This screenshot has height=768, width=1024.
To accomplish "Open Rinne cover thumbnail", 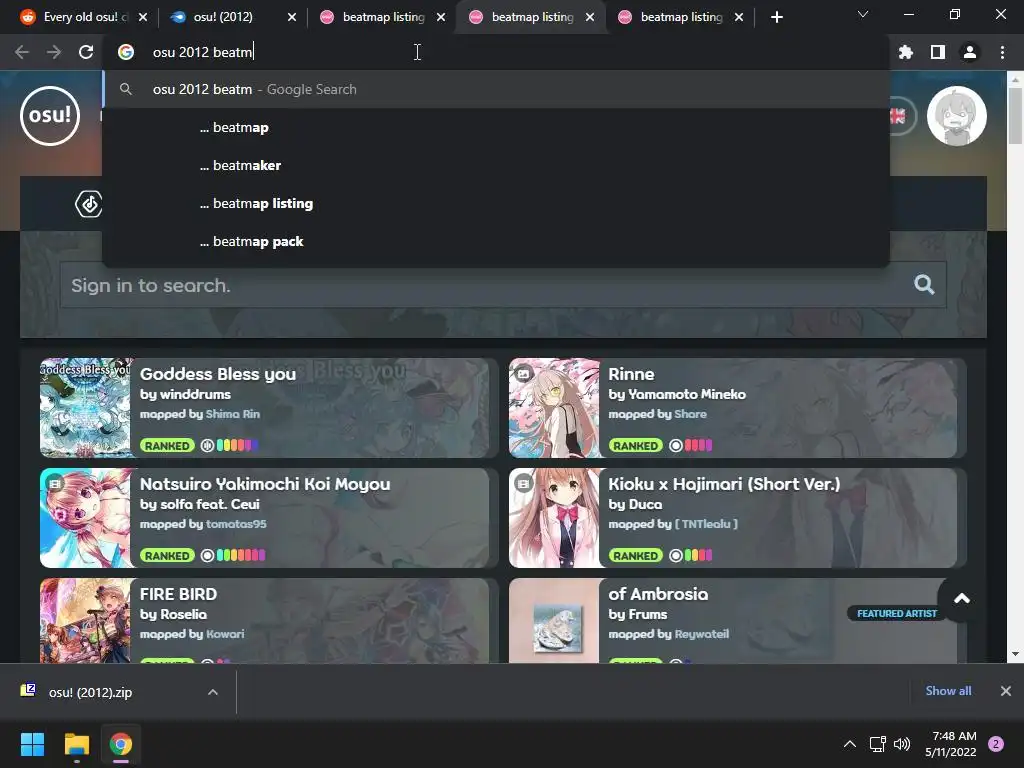I will (x=554, y=408).
